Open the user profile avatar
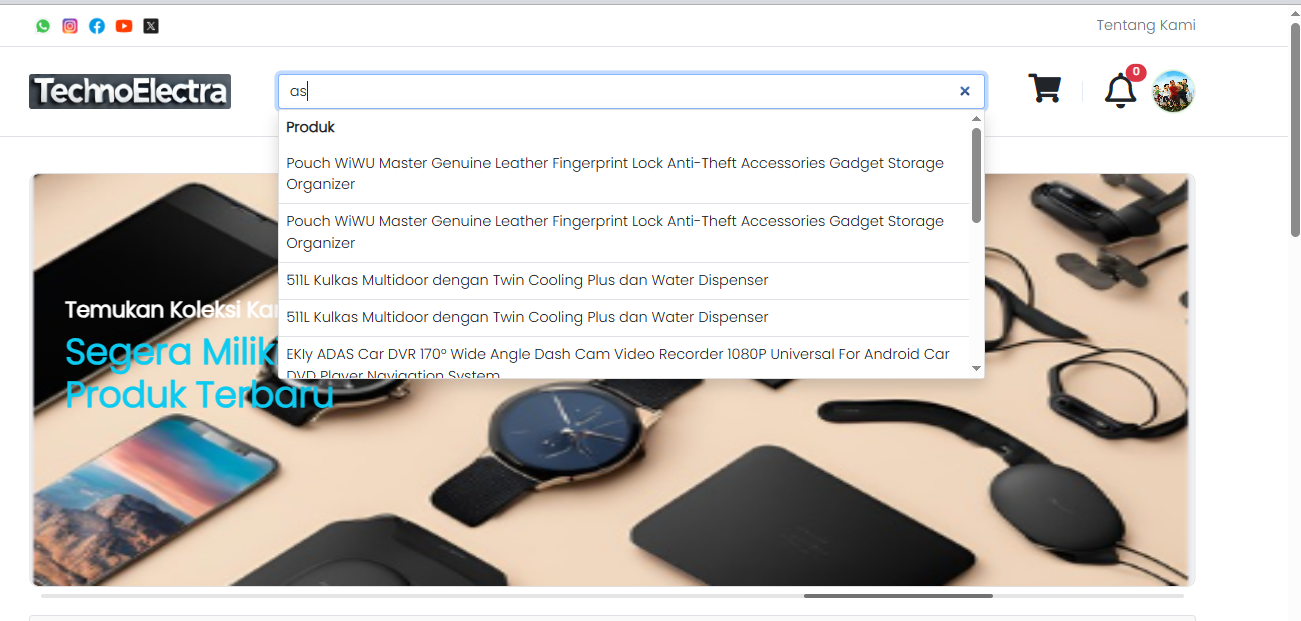 [x=1173, y=91]
